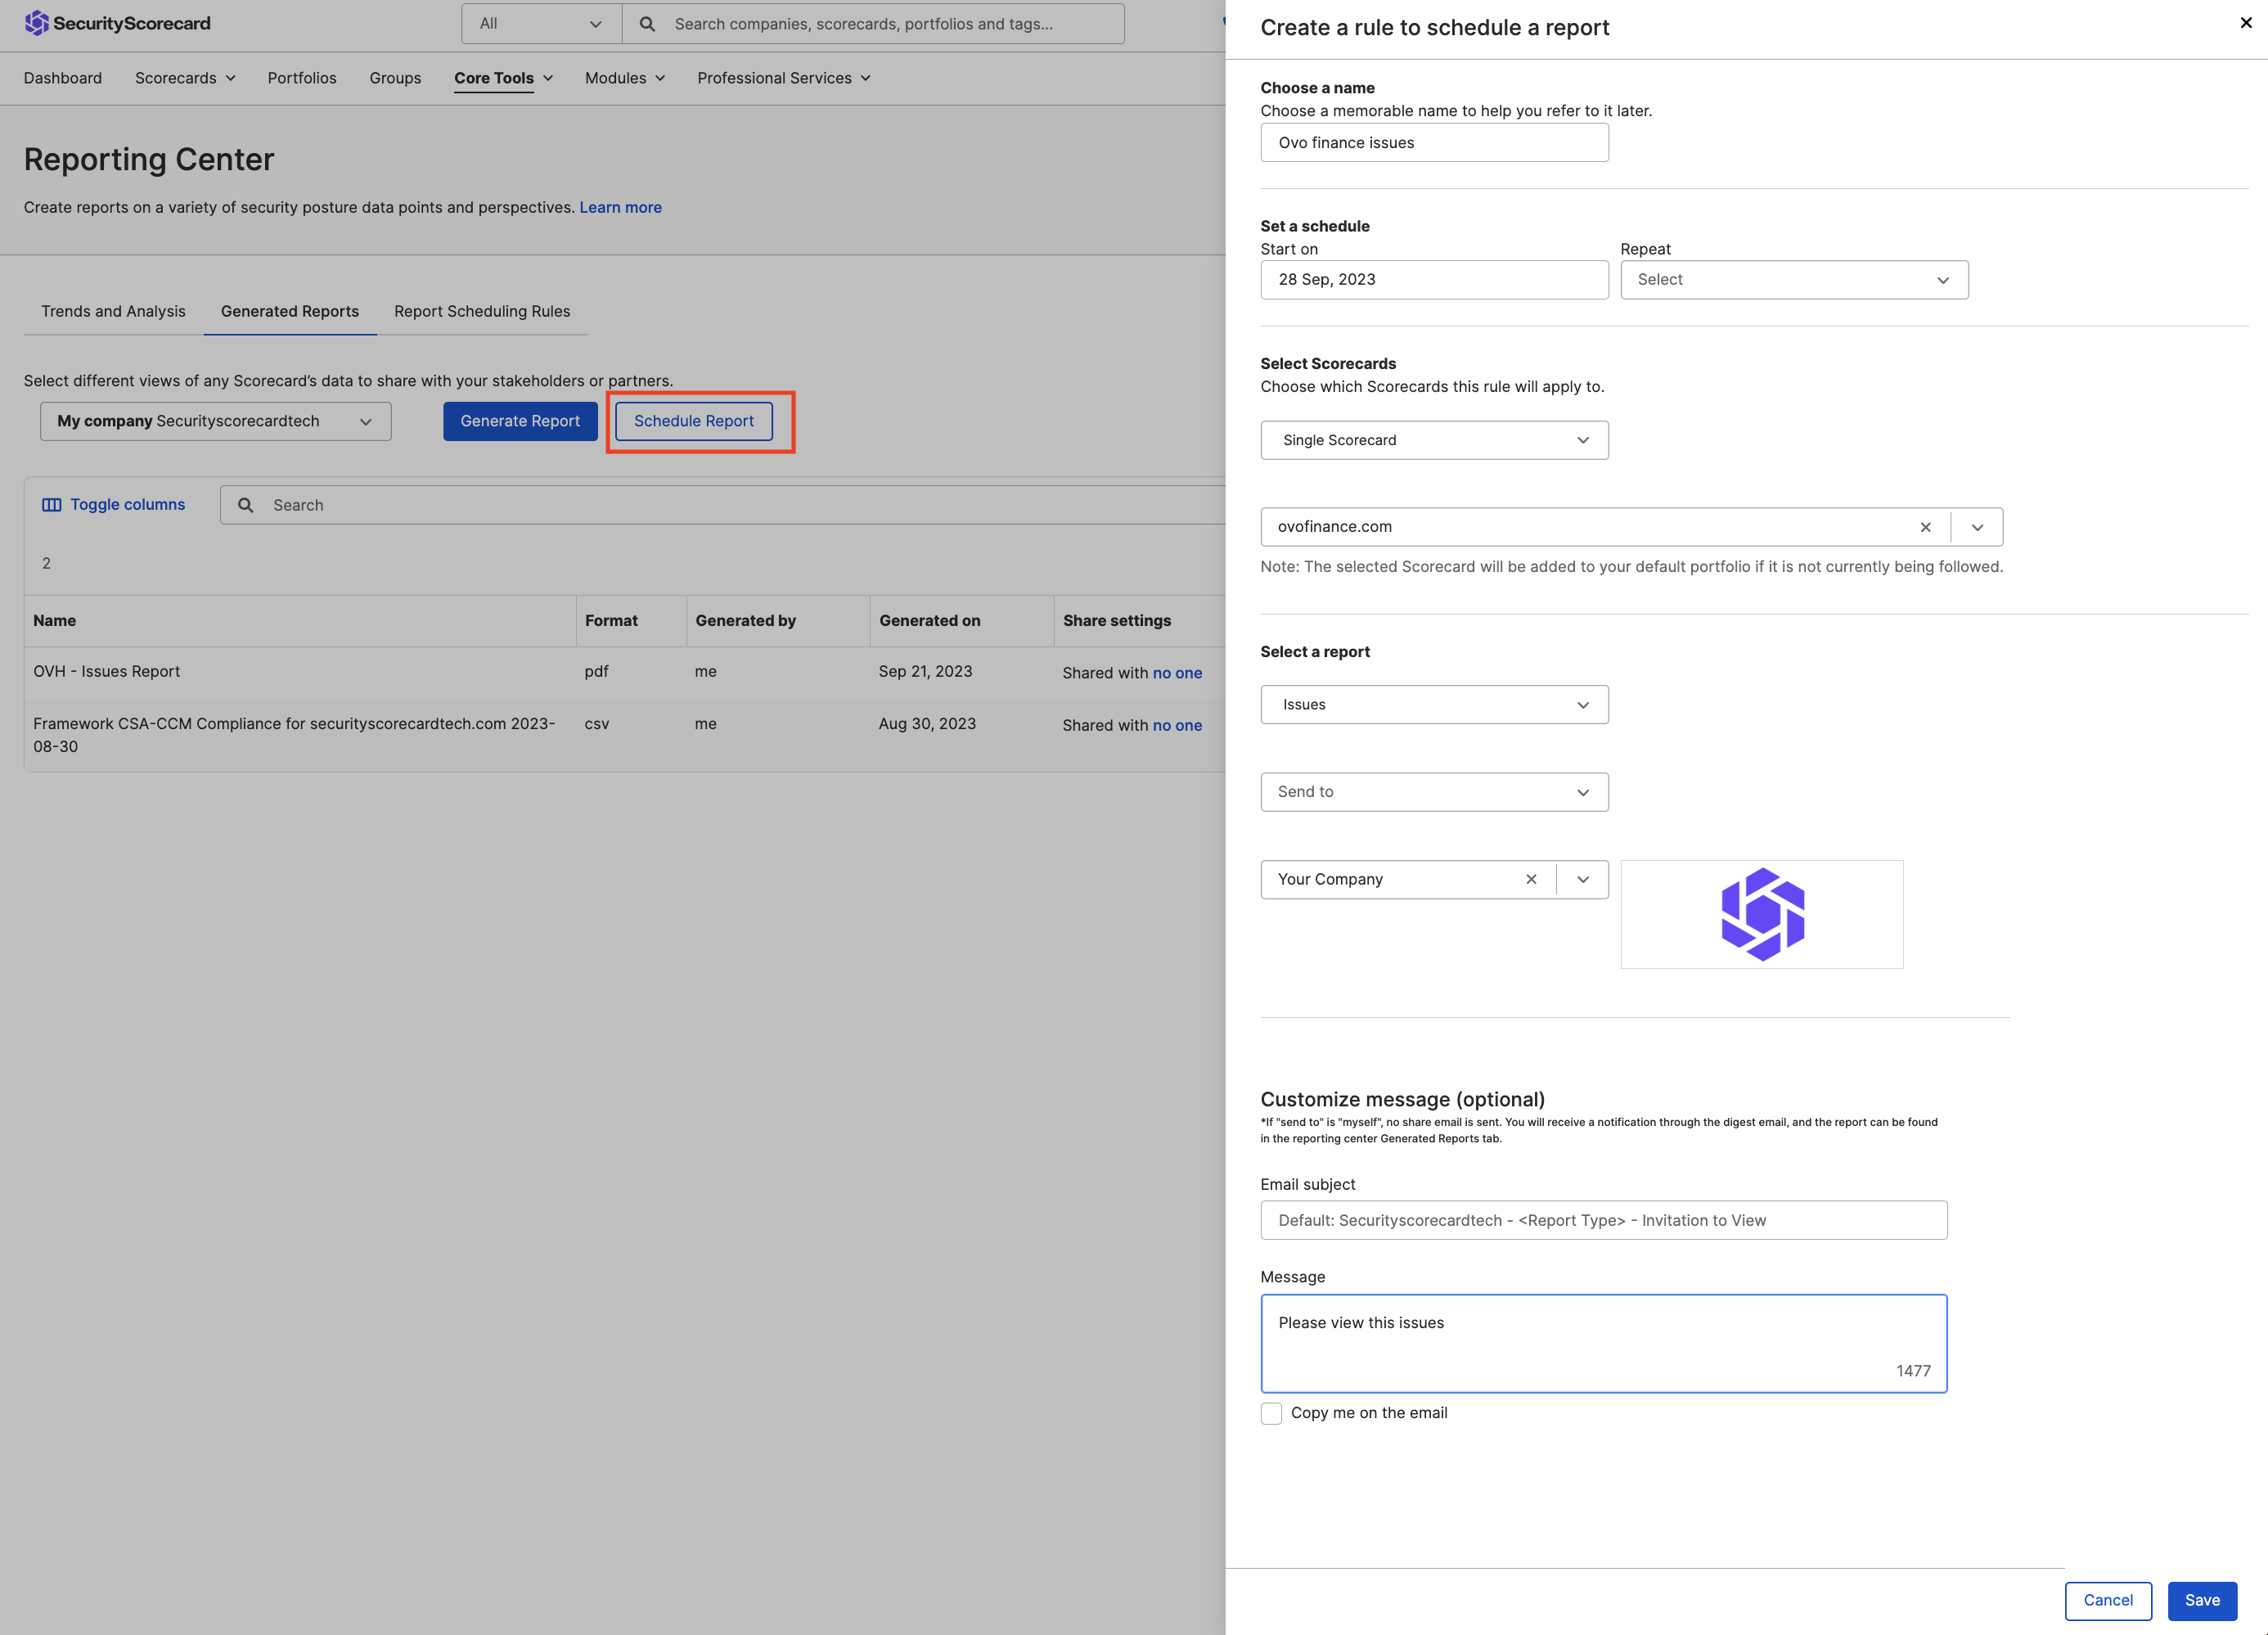The image size is (2268, 1635).
Task: Click no one link for Framework CSA-CCM report
Action: [x=1177, y=725]
